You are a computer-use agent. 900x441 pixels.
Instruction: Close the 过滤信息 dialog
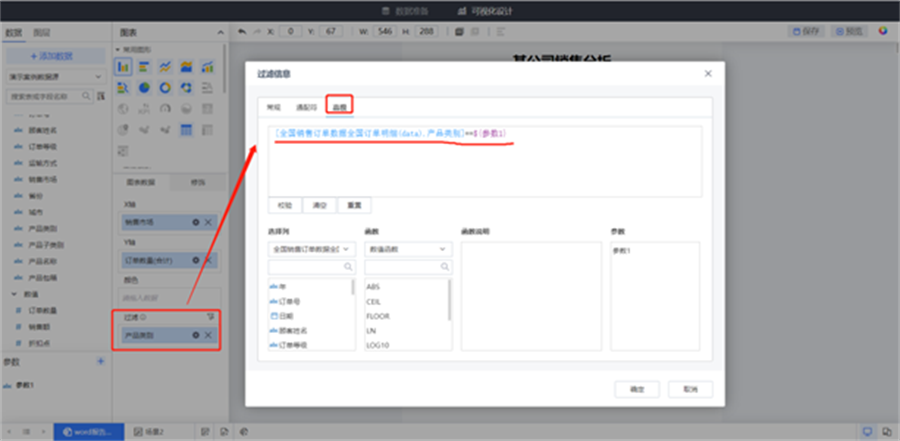708,74
